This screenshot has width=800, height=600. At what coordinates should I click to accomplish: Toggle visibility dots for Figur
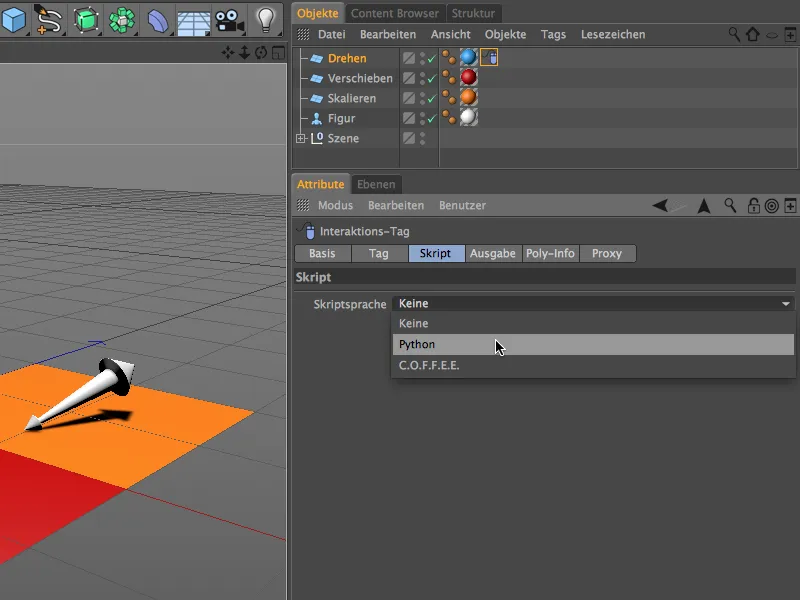tap(422, 118)
